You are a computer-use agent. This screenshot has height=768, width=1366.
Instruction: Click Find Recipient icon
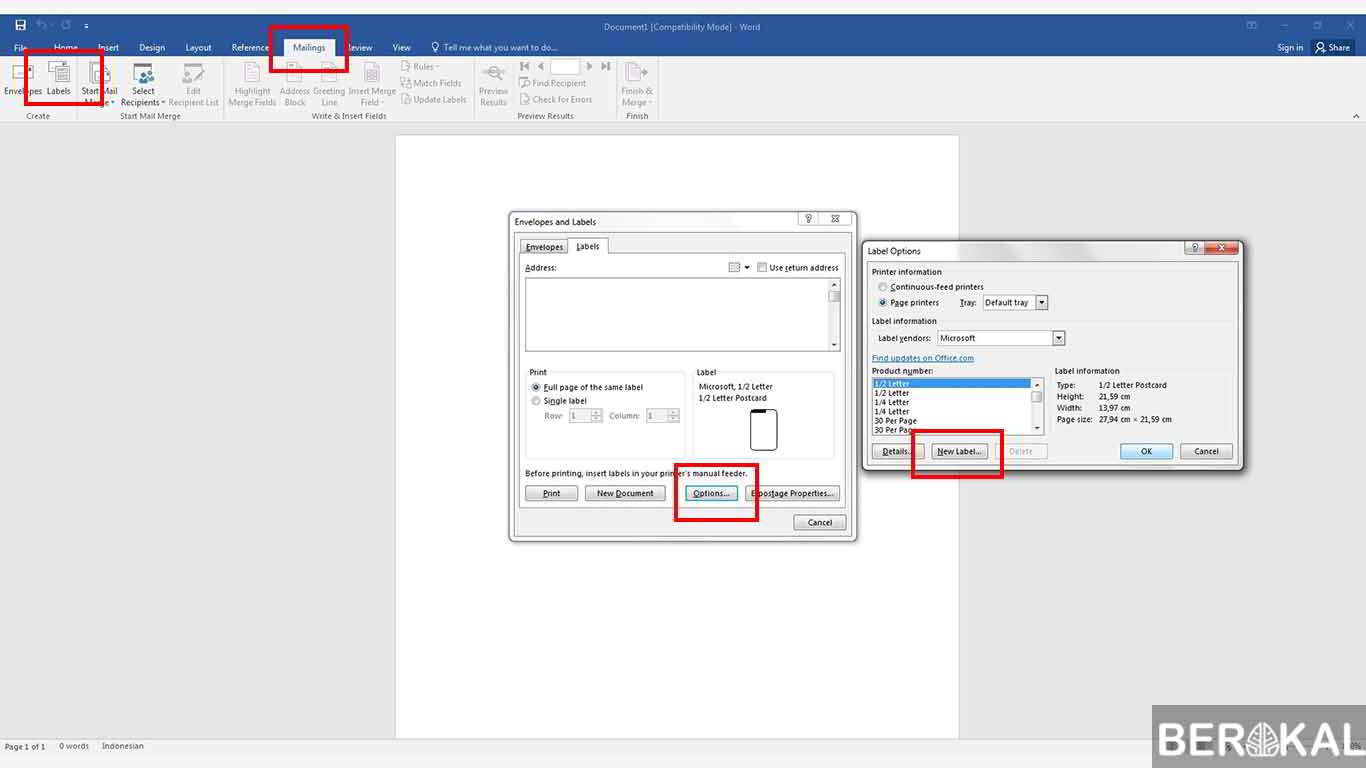[x=552, y=83]
